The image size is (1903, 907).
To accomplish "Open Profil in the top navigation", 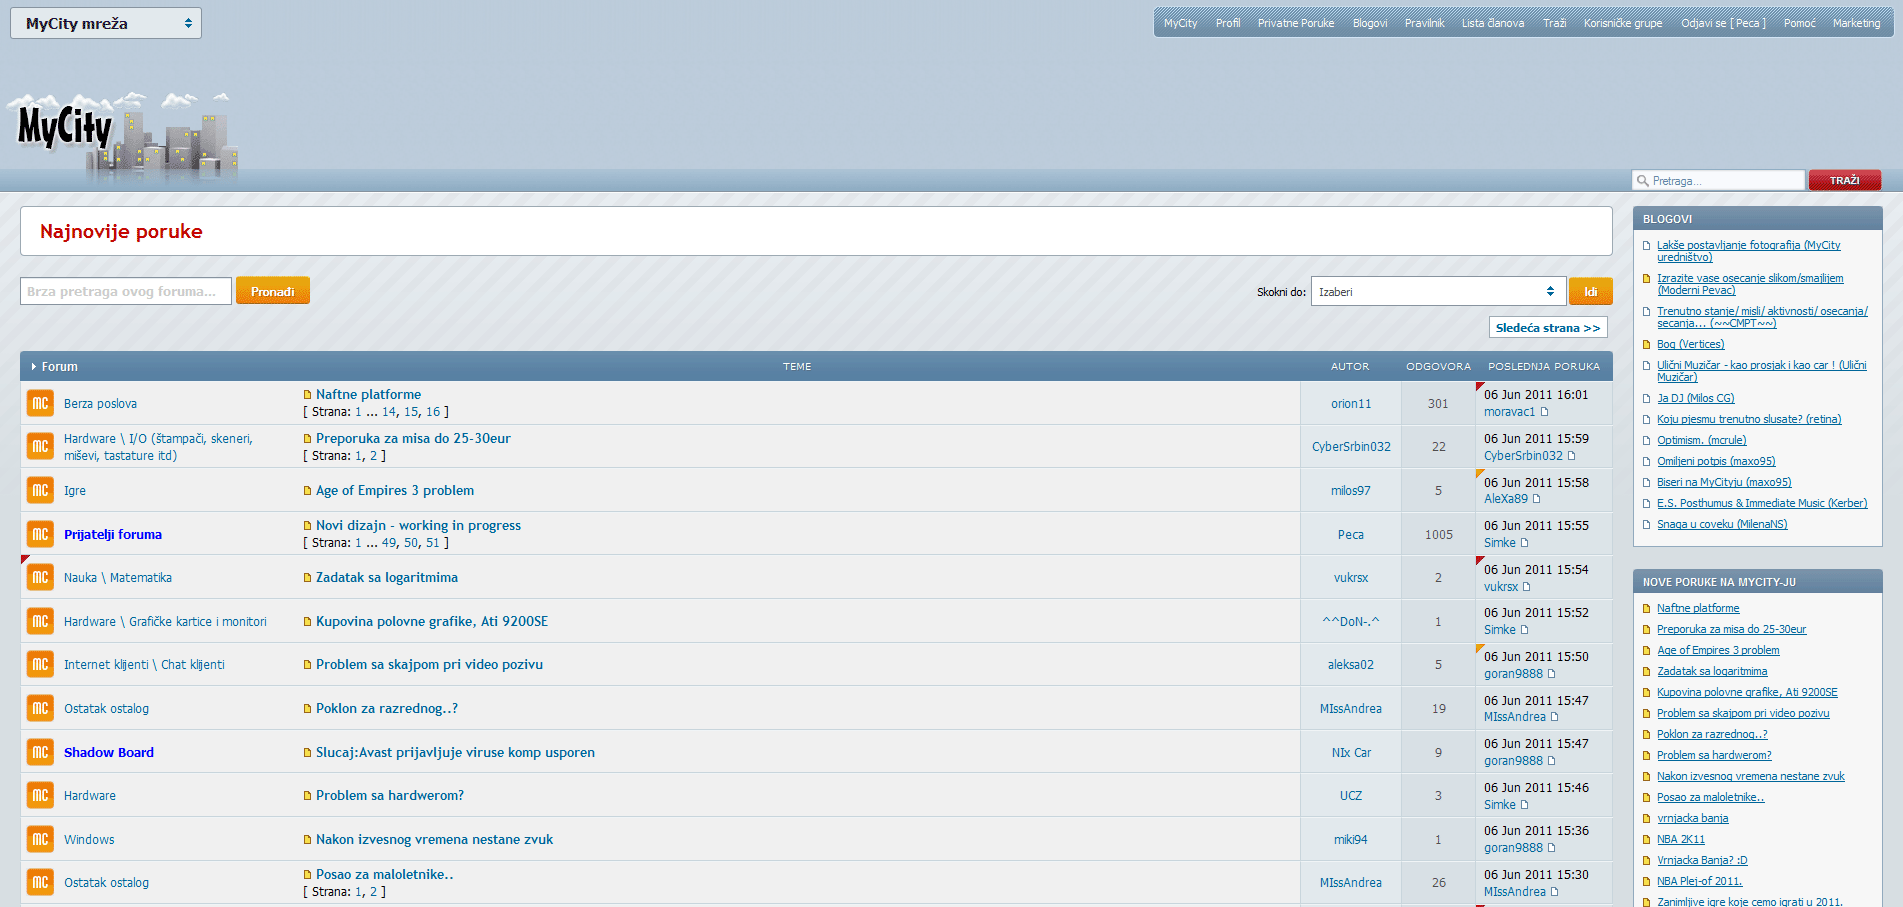I will [x=1228, y=23].
